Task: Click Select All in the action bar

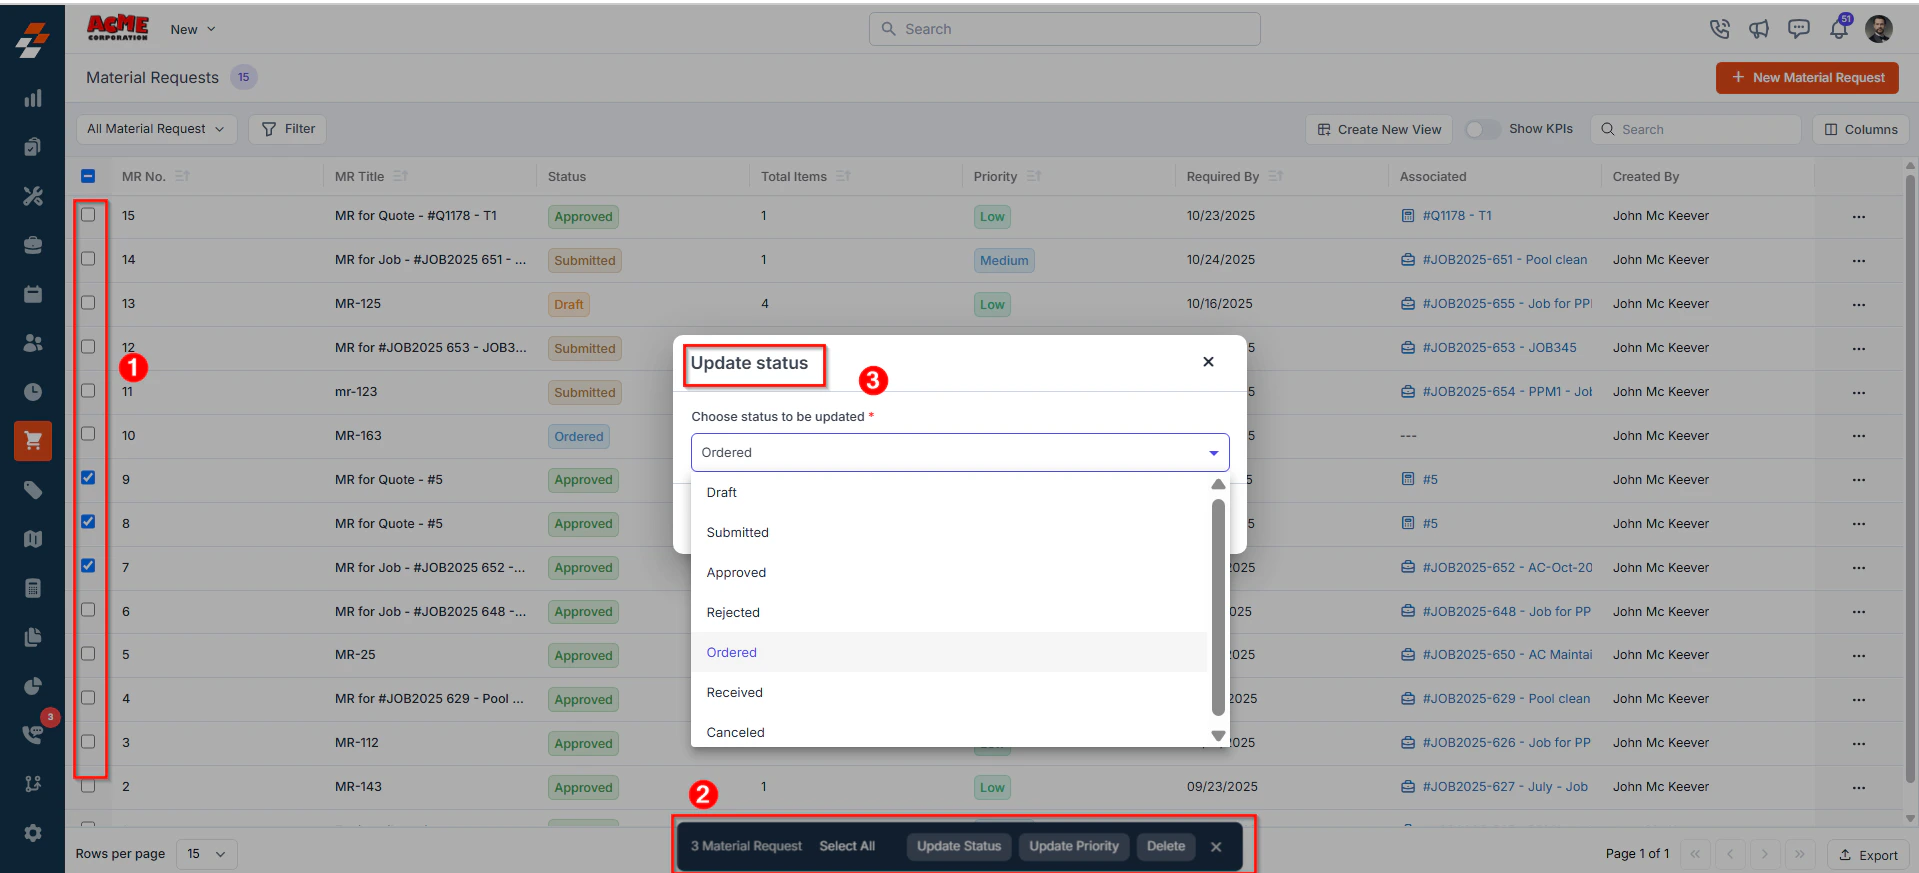Action: click(847, 846)
